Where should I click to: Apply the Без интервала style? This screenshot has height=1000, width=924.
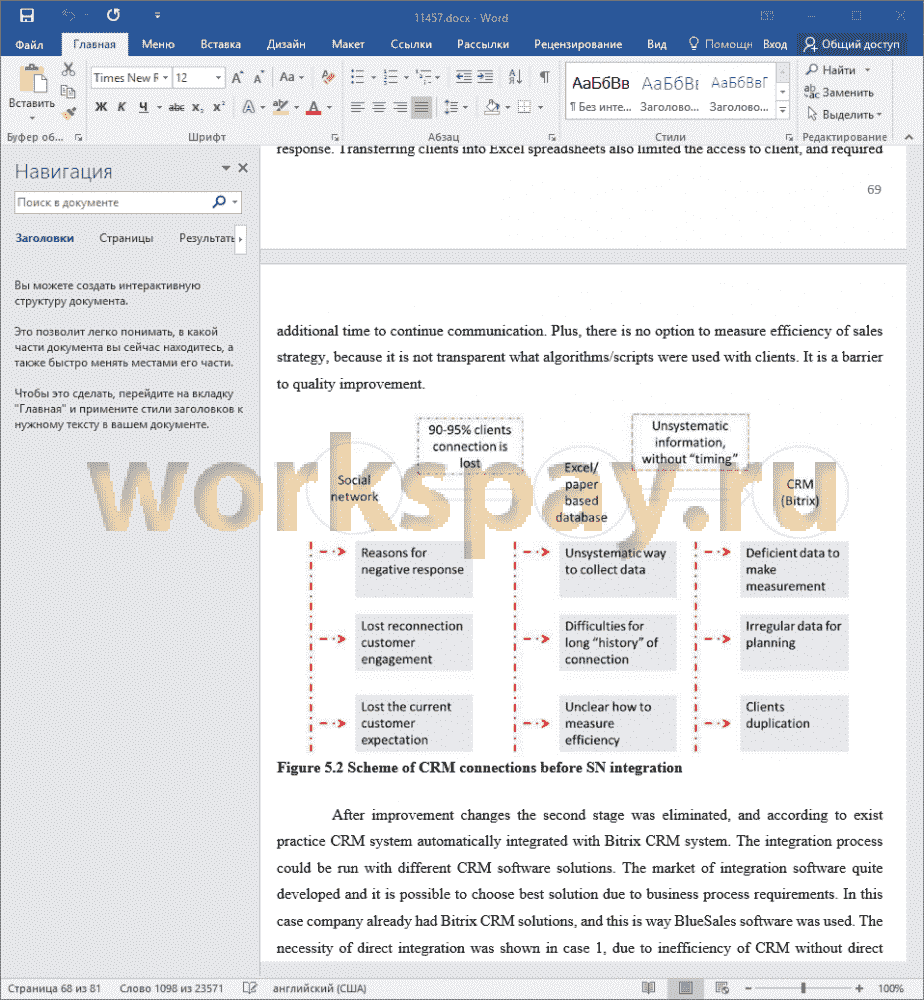tap(600, 92)
